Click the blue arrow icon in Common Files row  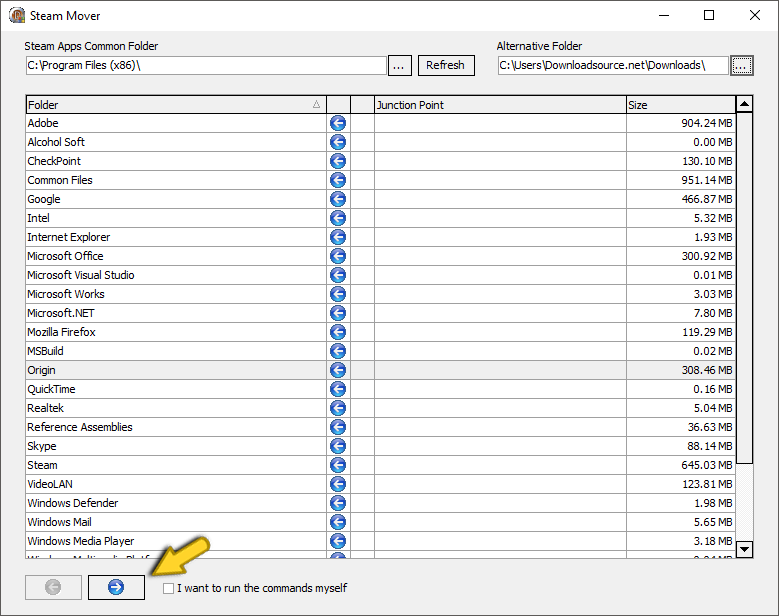pyautogui.click(x=338, y=180)
